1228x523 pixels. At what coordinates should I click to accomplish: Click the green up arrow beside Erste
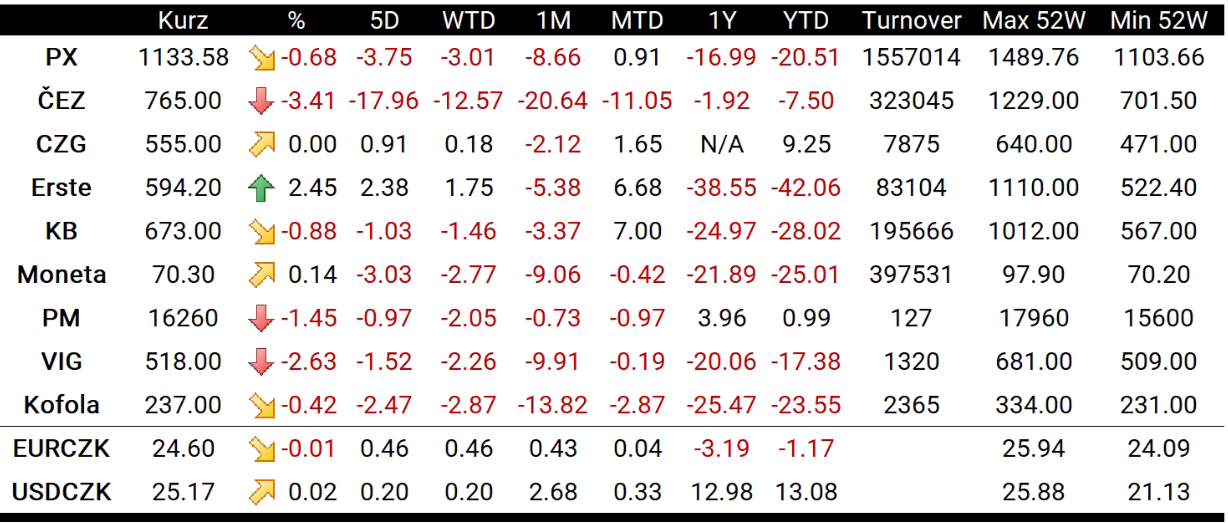click(262, 188)
